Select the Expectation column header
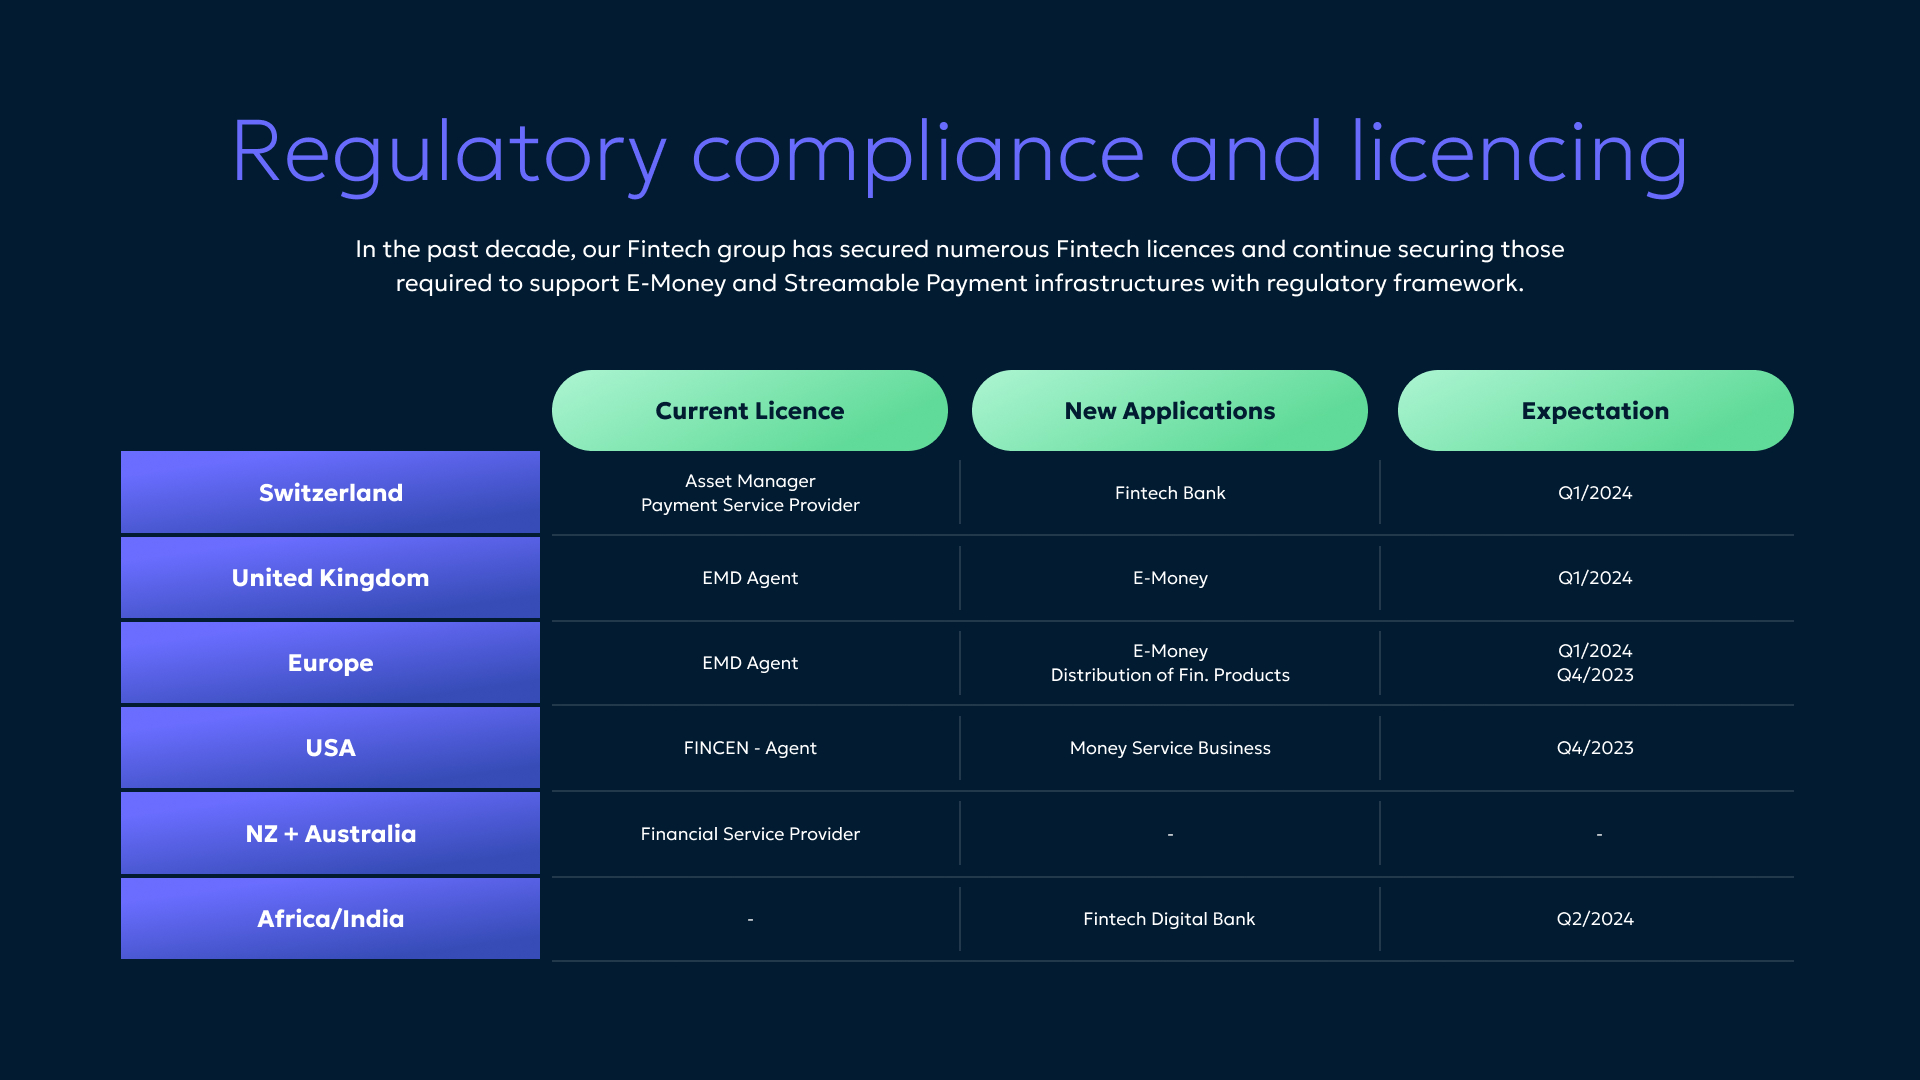This screenshot has height=1080, width=1920. point(1595,411)
